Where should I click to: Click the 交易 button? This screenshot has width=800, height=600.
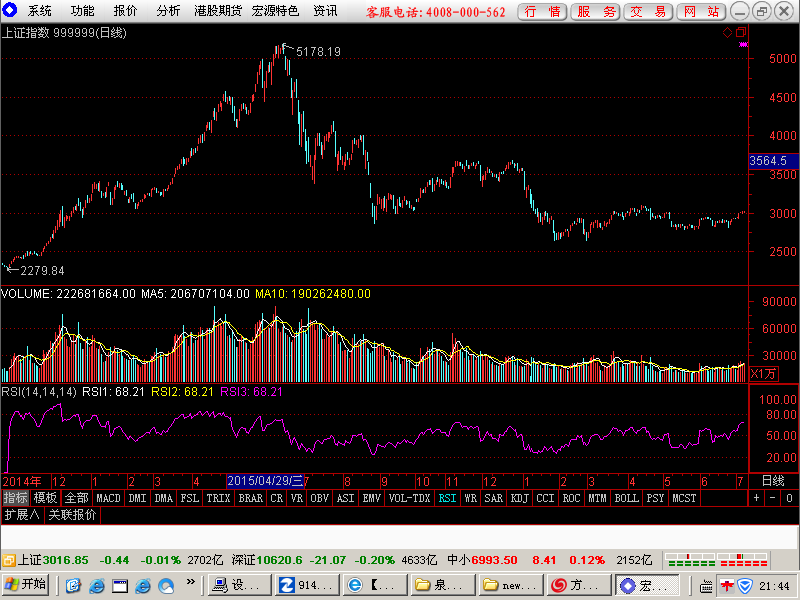coord(648,12)
